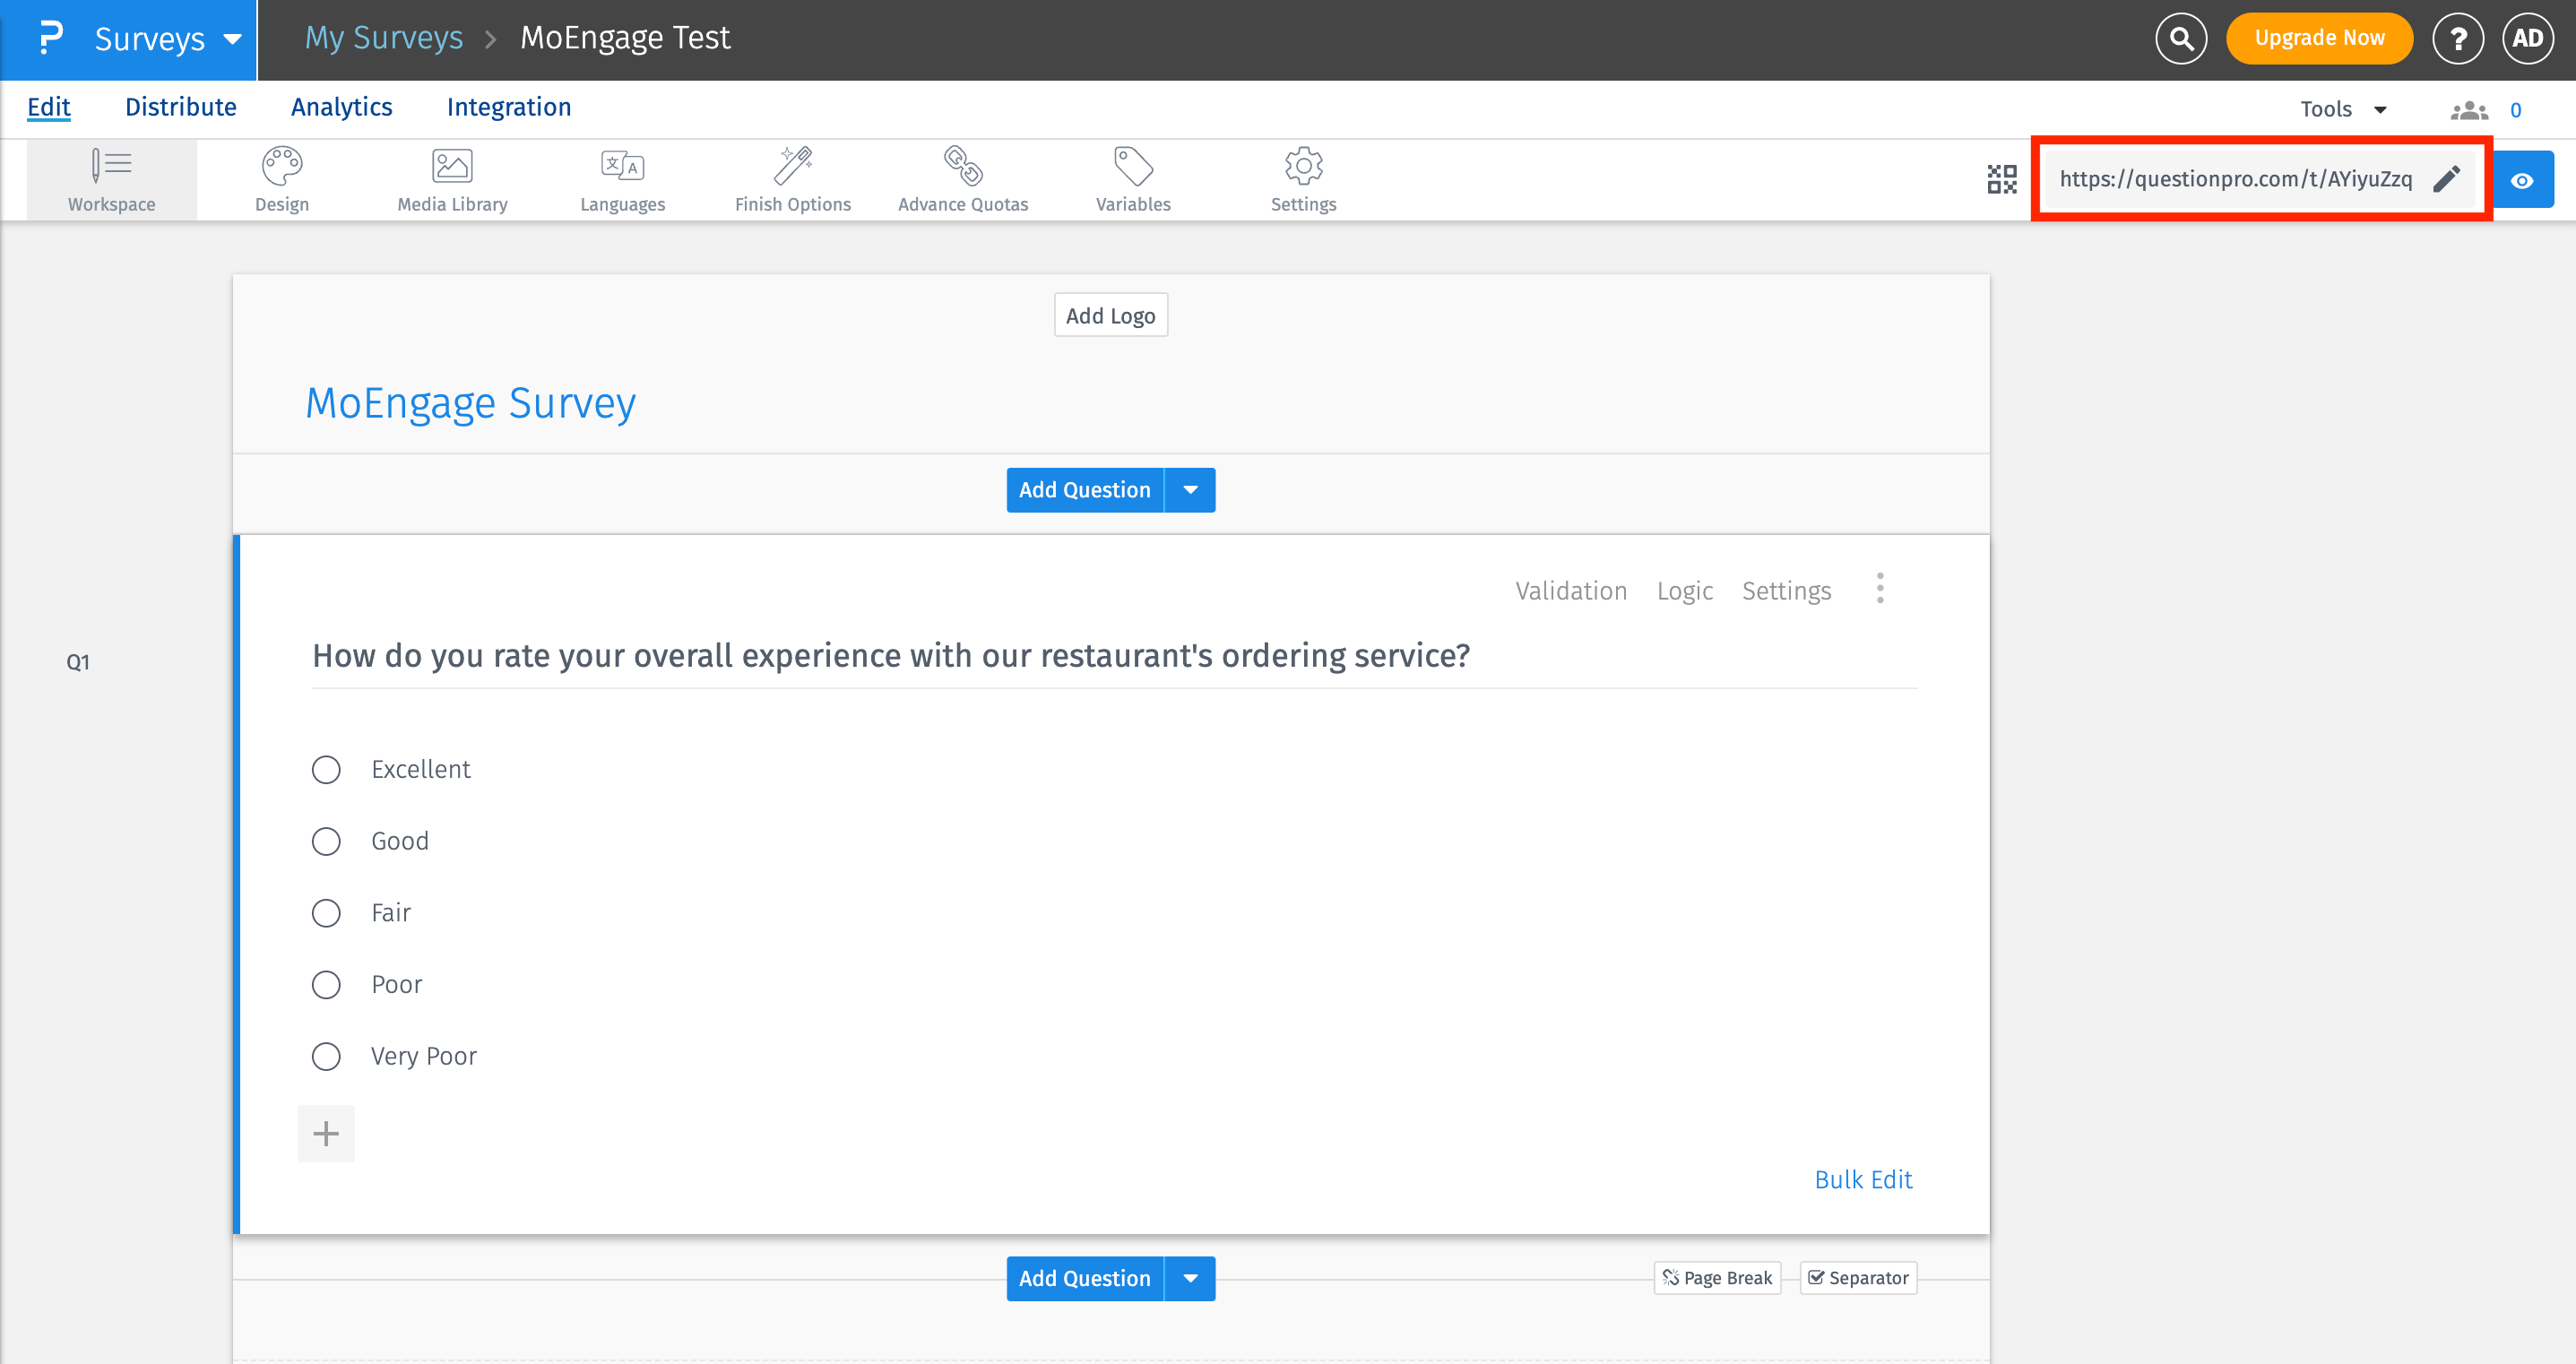This screenshot has height=1364, width=2576.
Task: Switch to the Analytics tab
Action: [342, 107]
